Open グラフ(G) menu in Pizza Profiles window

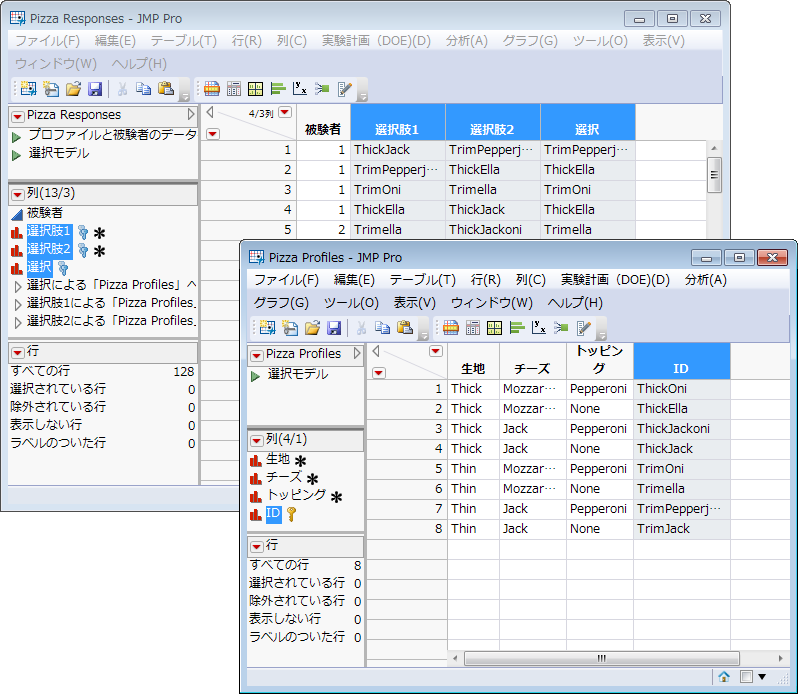tap(282, 303)
